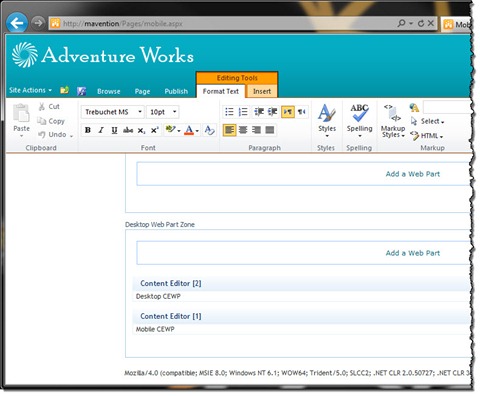The image size is (480, 396).
Task: Open the Site Actions menu
Action: click(x=30, y=90)
